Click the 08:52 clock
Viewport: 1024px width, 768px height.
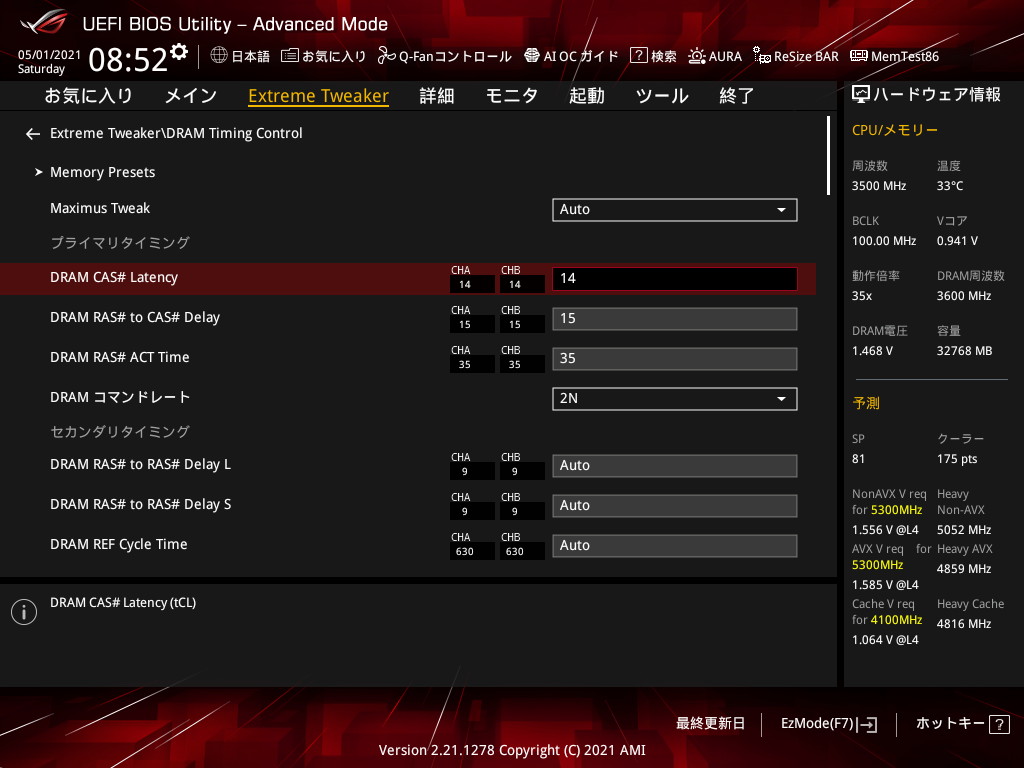(x=128, y=60)
